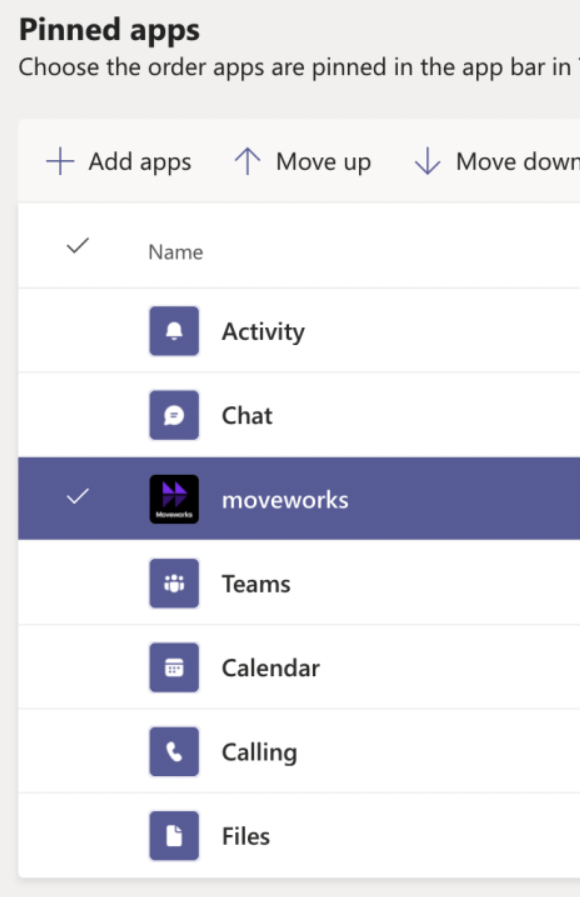
Task: Click the Teams people icon
Action: 174,583
